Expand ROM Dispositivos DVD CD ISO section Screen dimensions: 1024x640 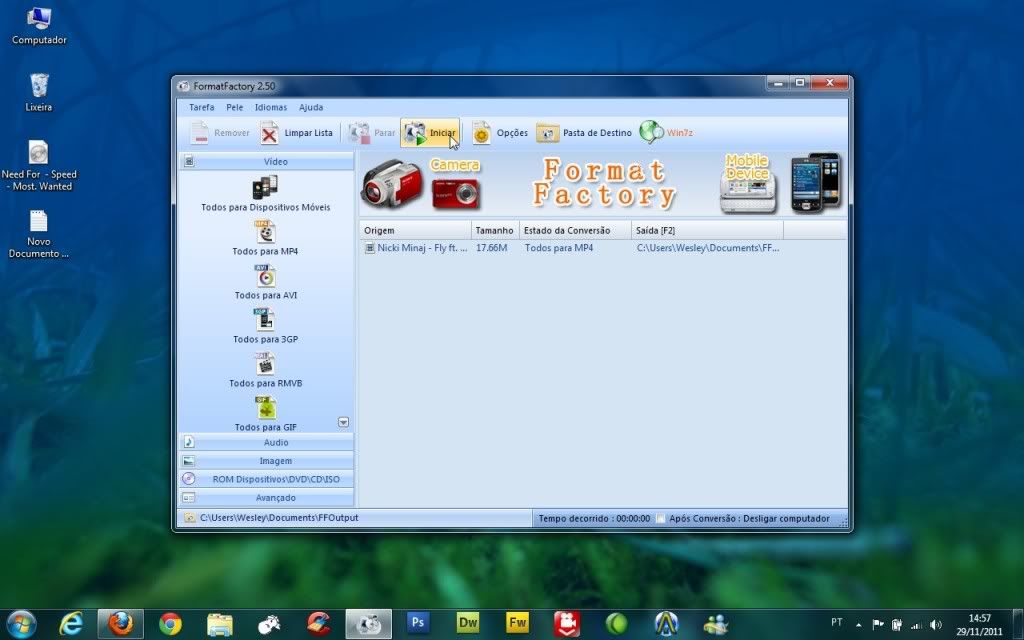[267, 479]
